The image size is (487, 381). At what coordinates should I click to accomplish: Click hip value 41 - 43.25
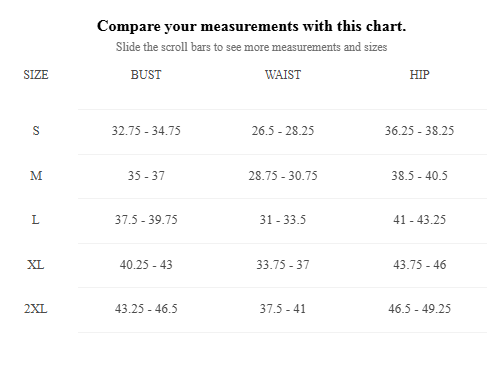point(419,220)
